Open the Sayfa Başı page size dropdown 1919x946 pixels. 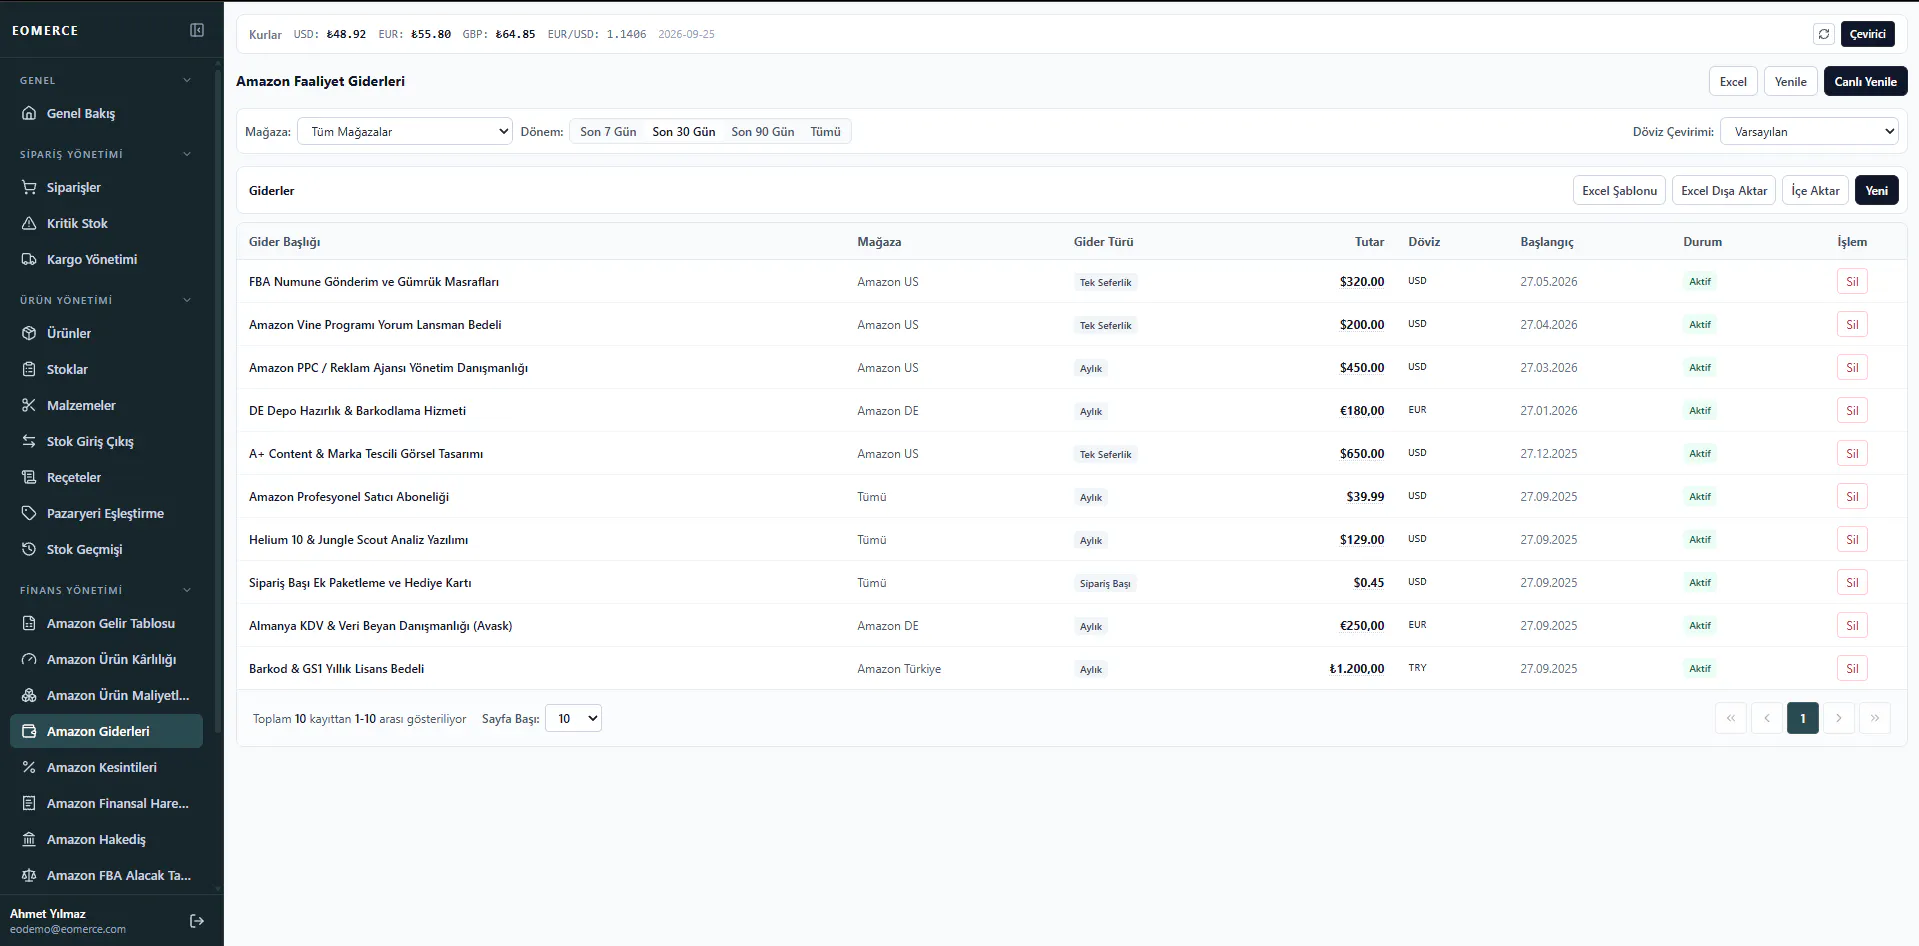point(573,718)
